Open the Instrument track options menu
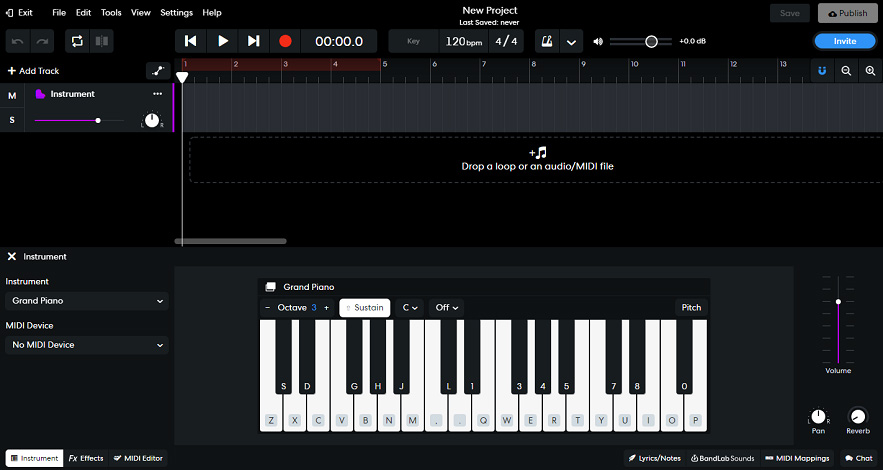The width and height of the screenshot is (883, 470). [x=158, y=94]
